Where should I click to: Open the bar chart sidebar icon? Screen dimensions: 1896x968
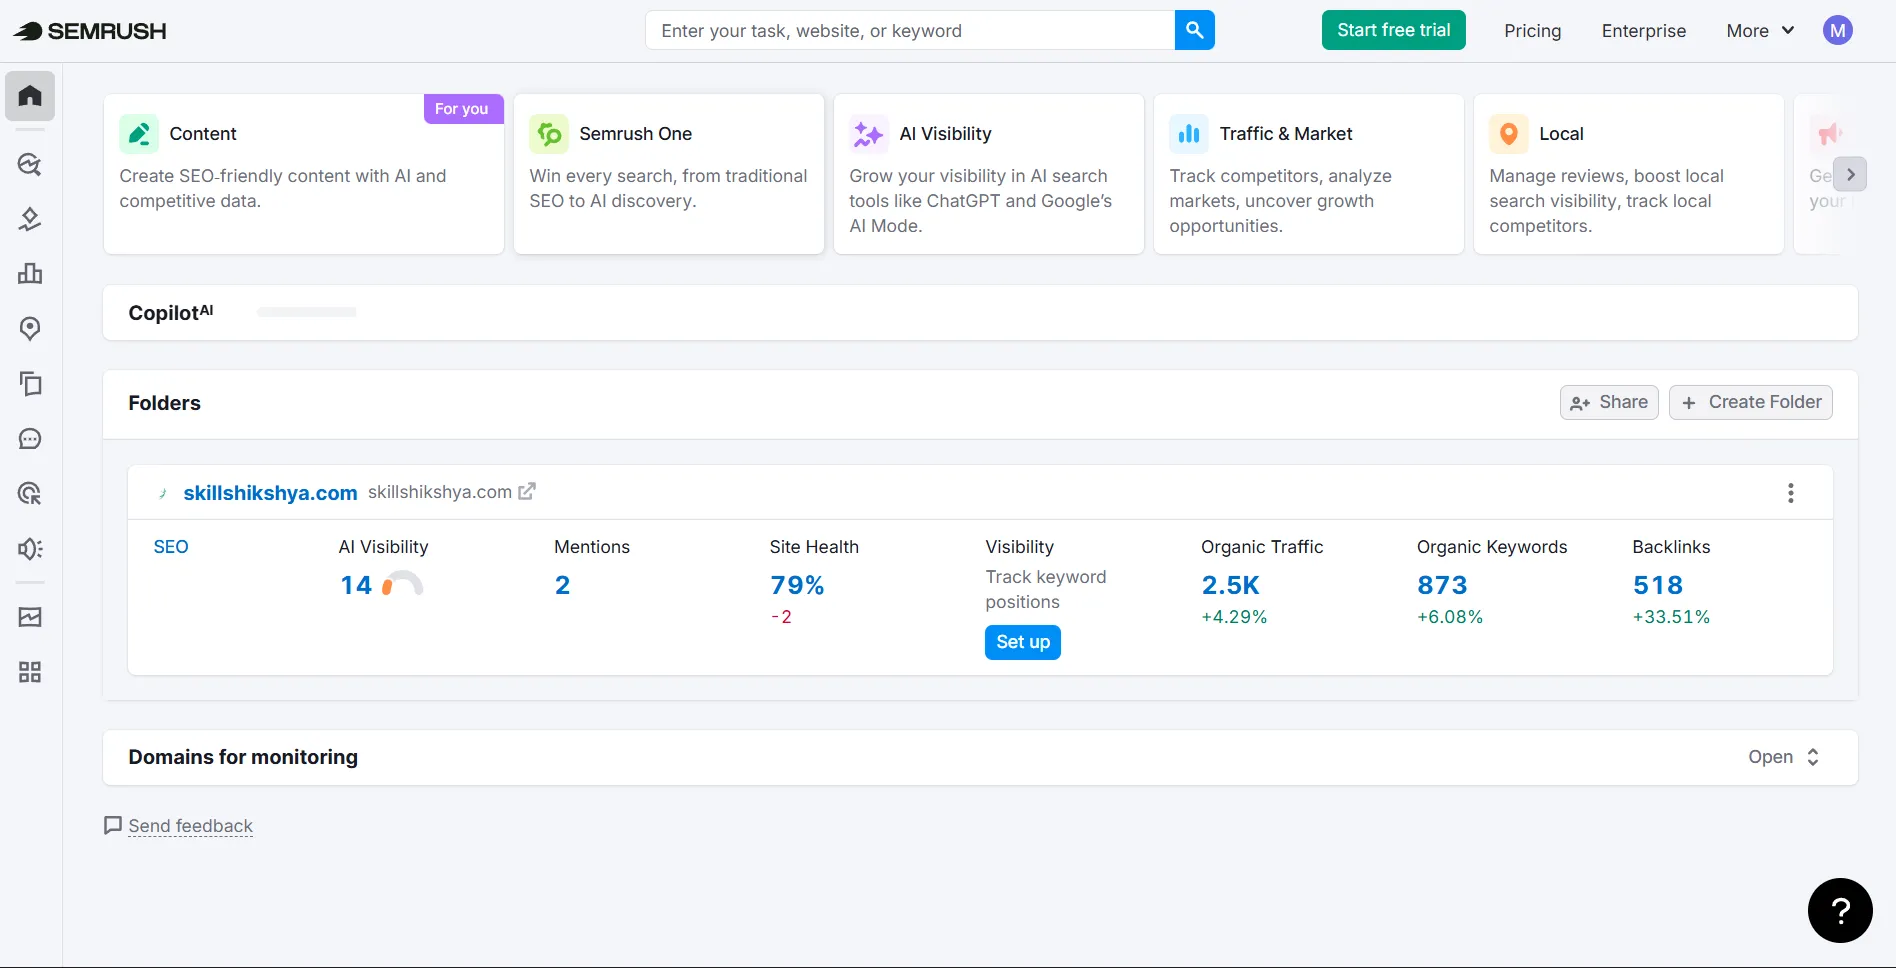pos(30,274)
